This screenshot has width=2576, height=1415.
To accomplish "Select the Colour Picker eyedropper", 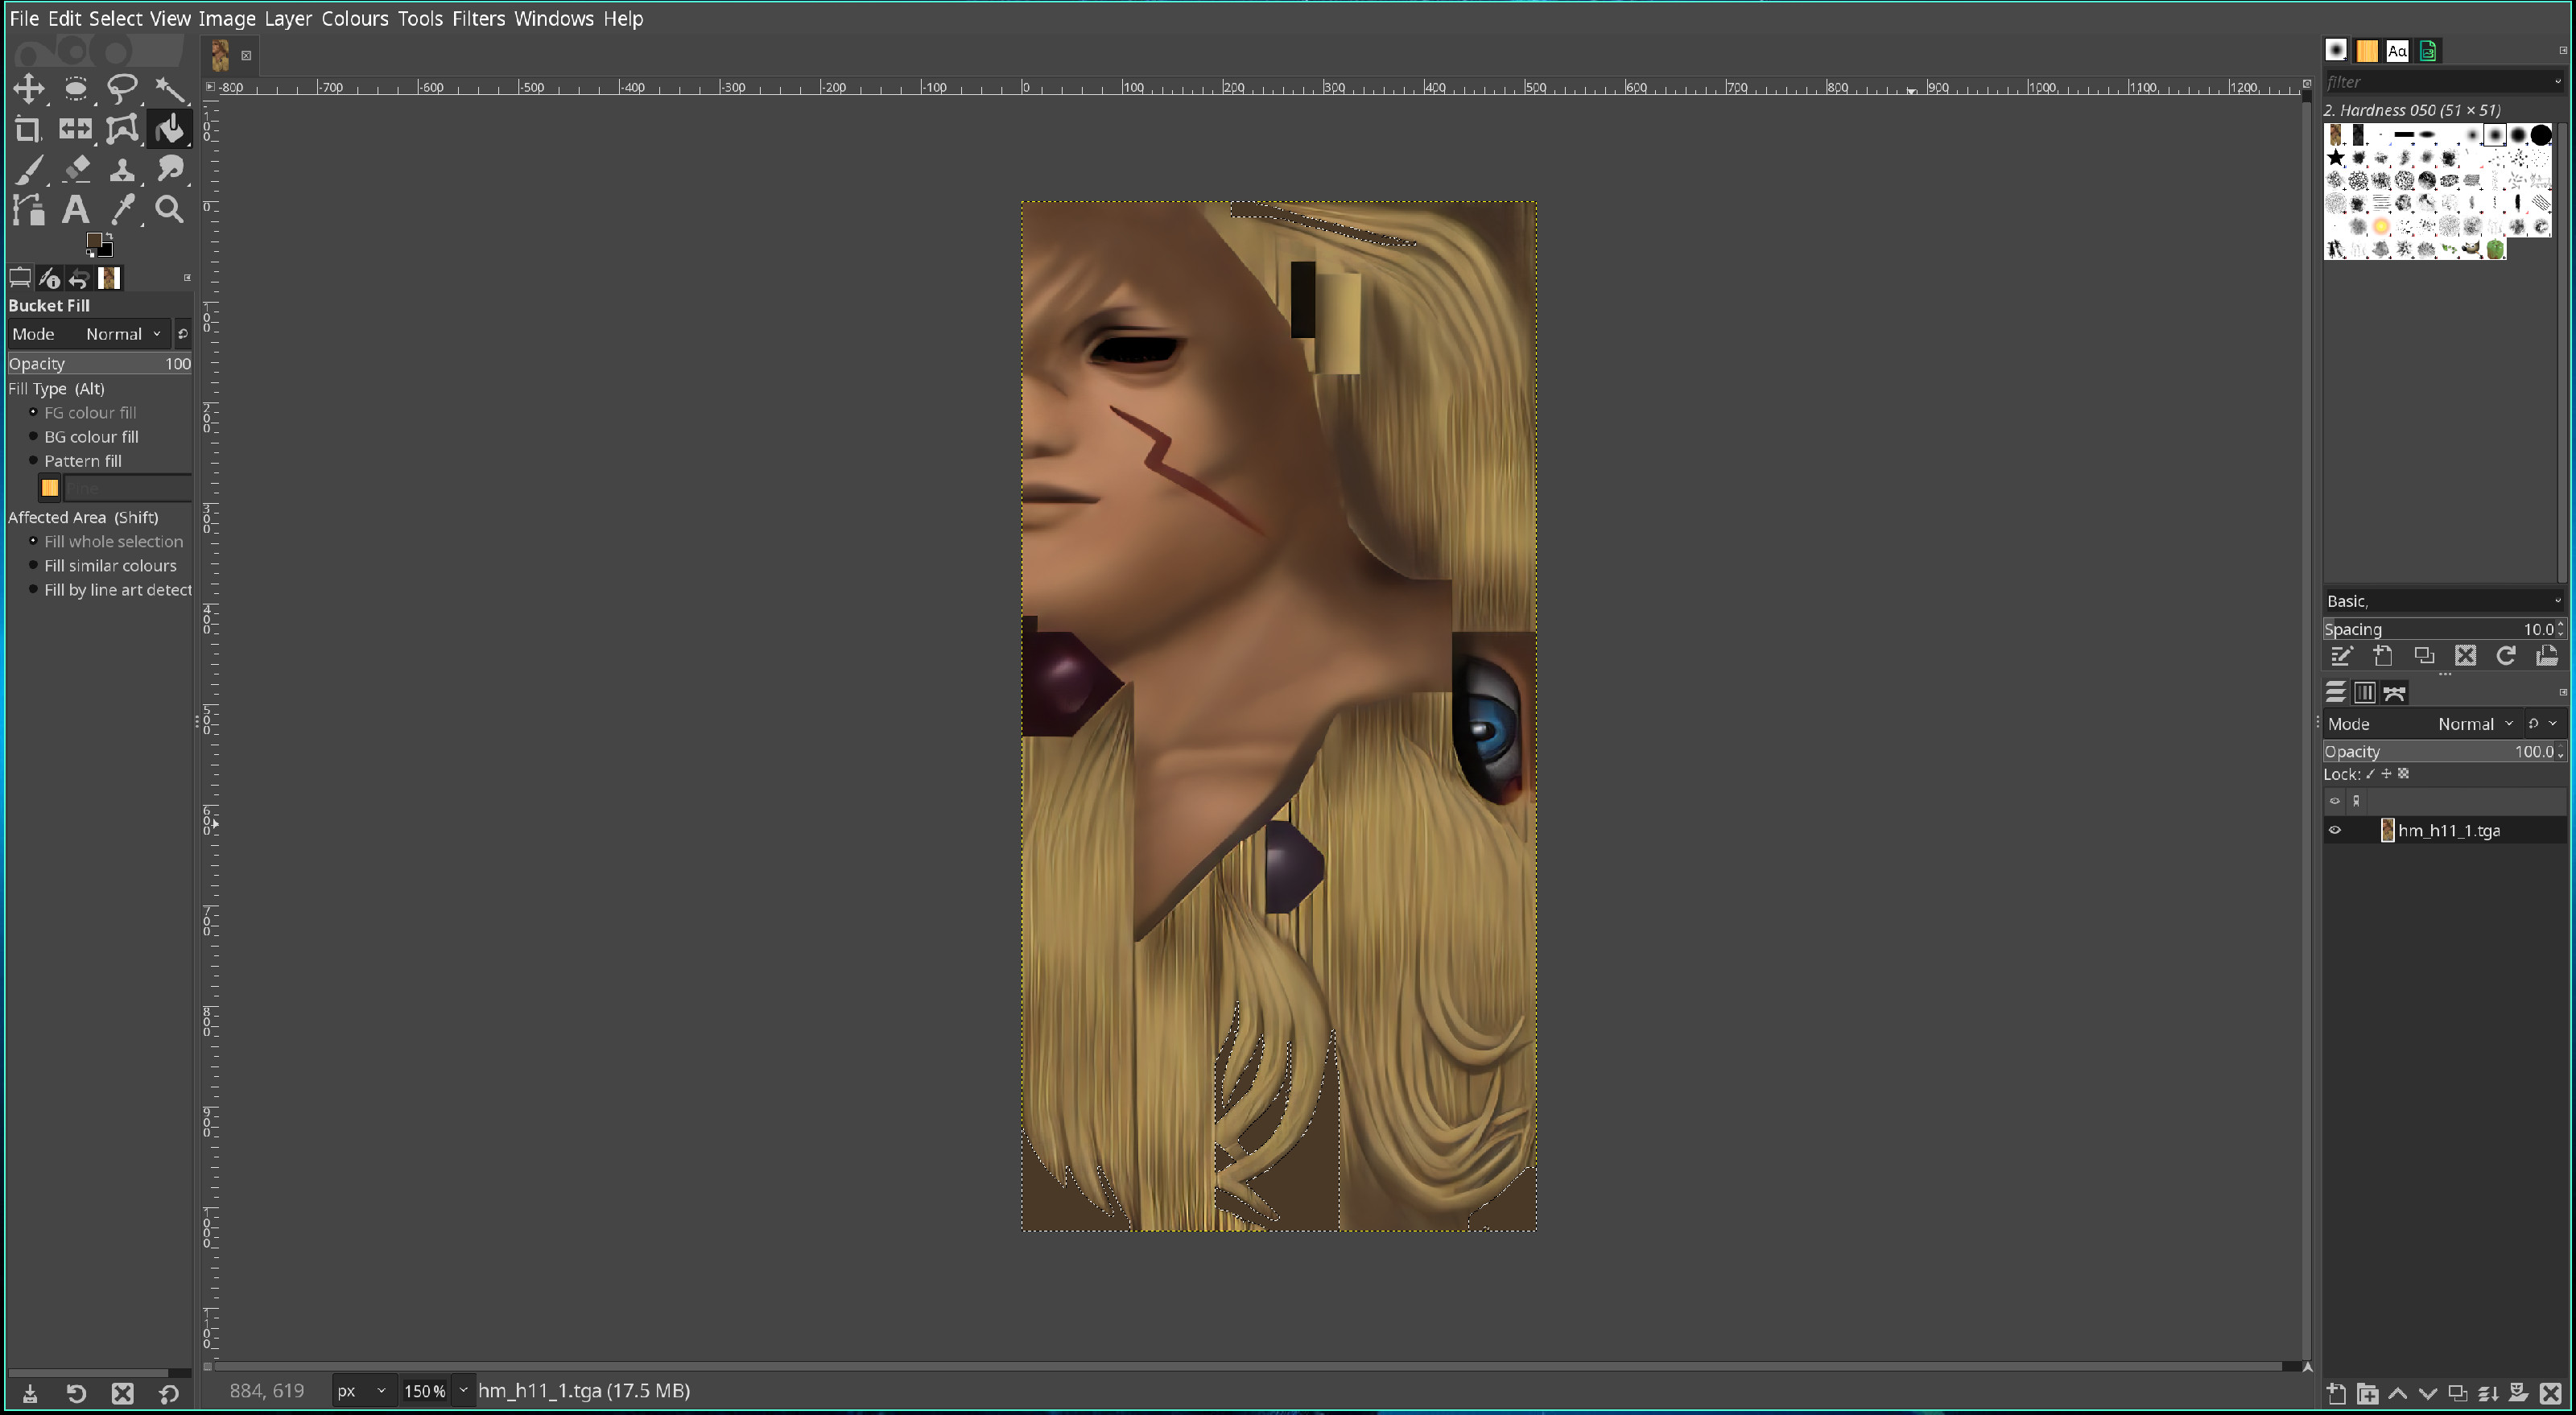I will (122, 209).
